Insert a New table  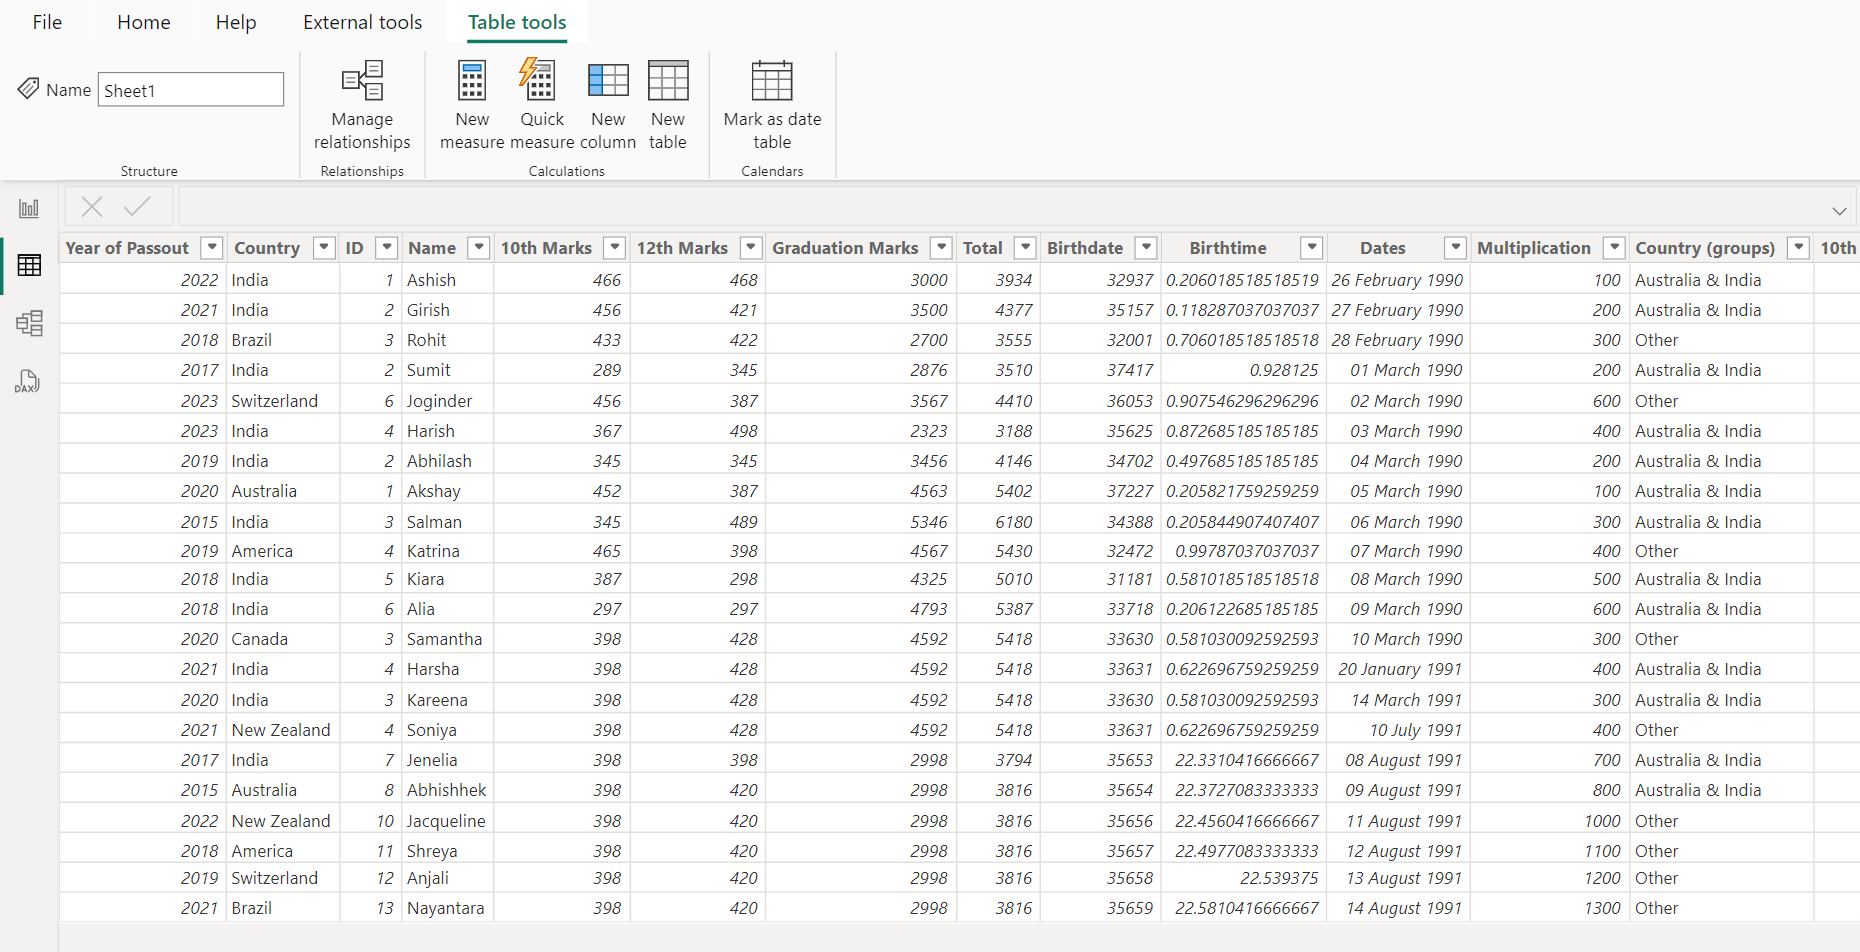pos(668,104)
